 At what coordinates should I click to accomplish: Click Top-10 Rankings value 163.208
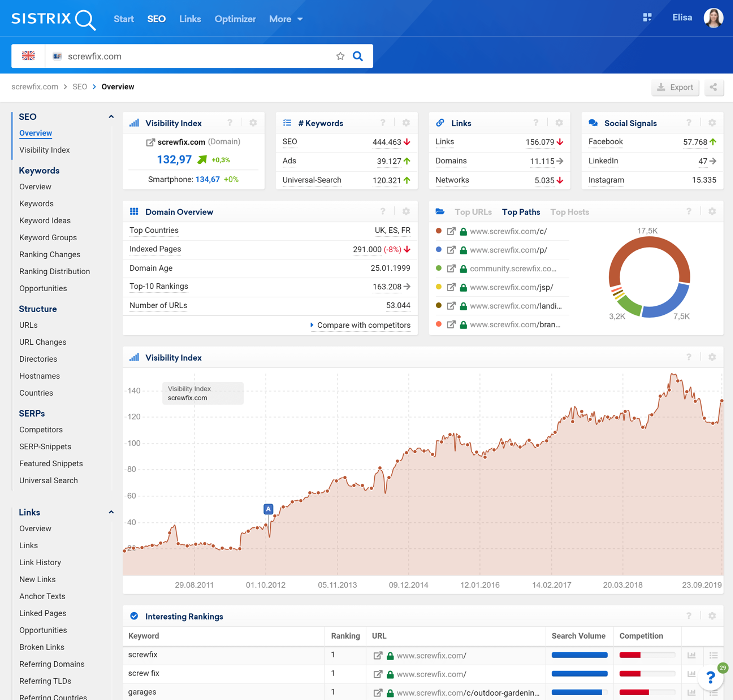pos(387,287)
